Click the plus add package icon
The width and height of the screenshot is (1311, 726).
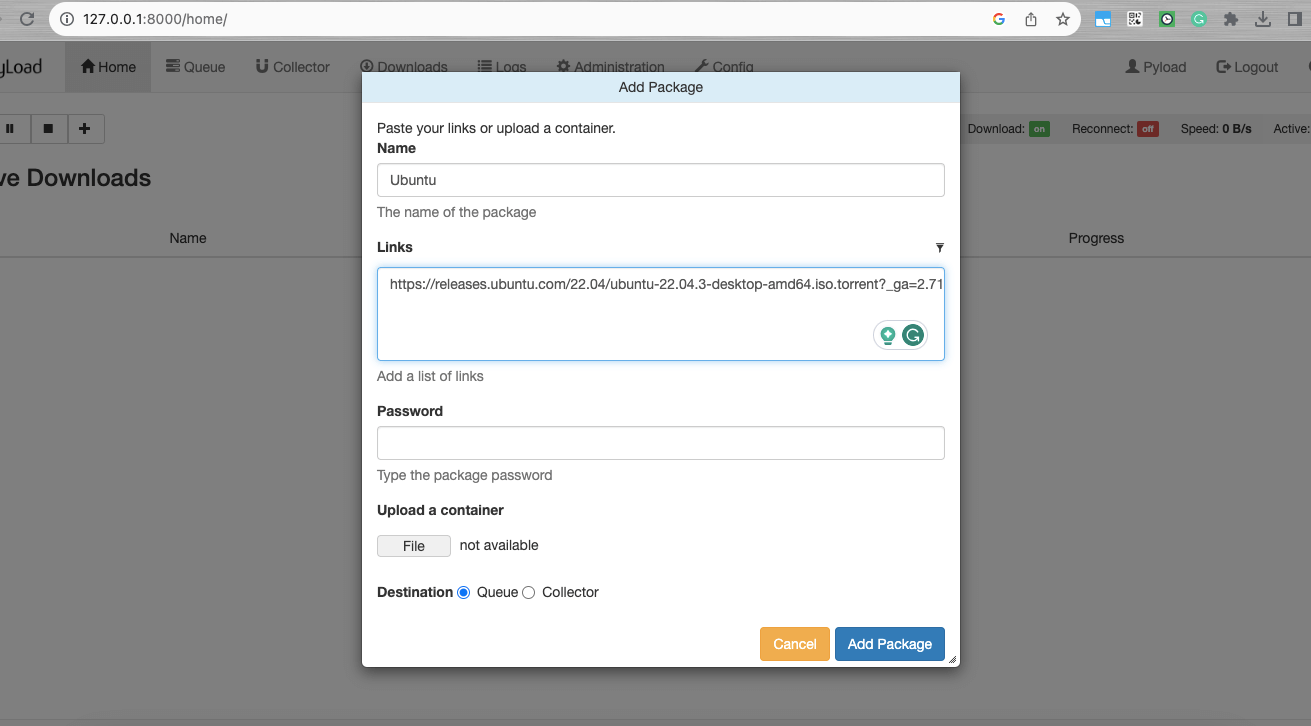pos(85,128)
